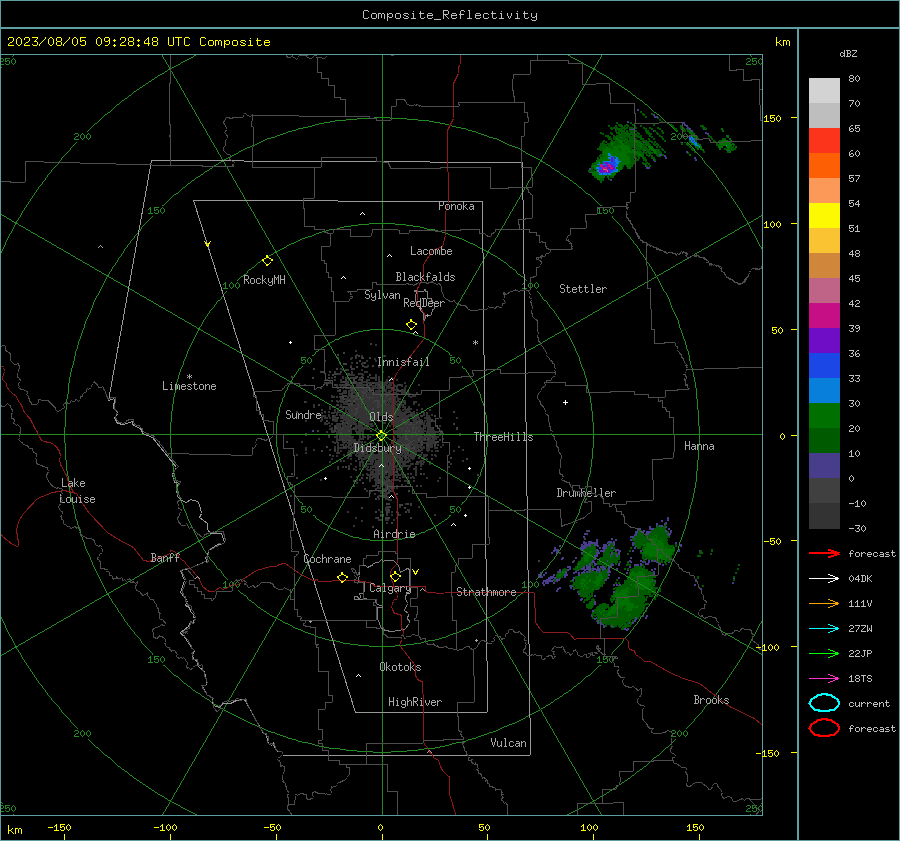Click the 33 dBZ blue color swatch
The height and width of the screenshot is (841, 900).
(824, 366)
